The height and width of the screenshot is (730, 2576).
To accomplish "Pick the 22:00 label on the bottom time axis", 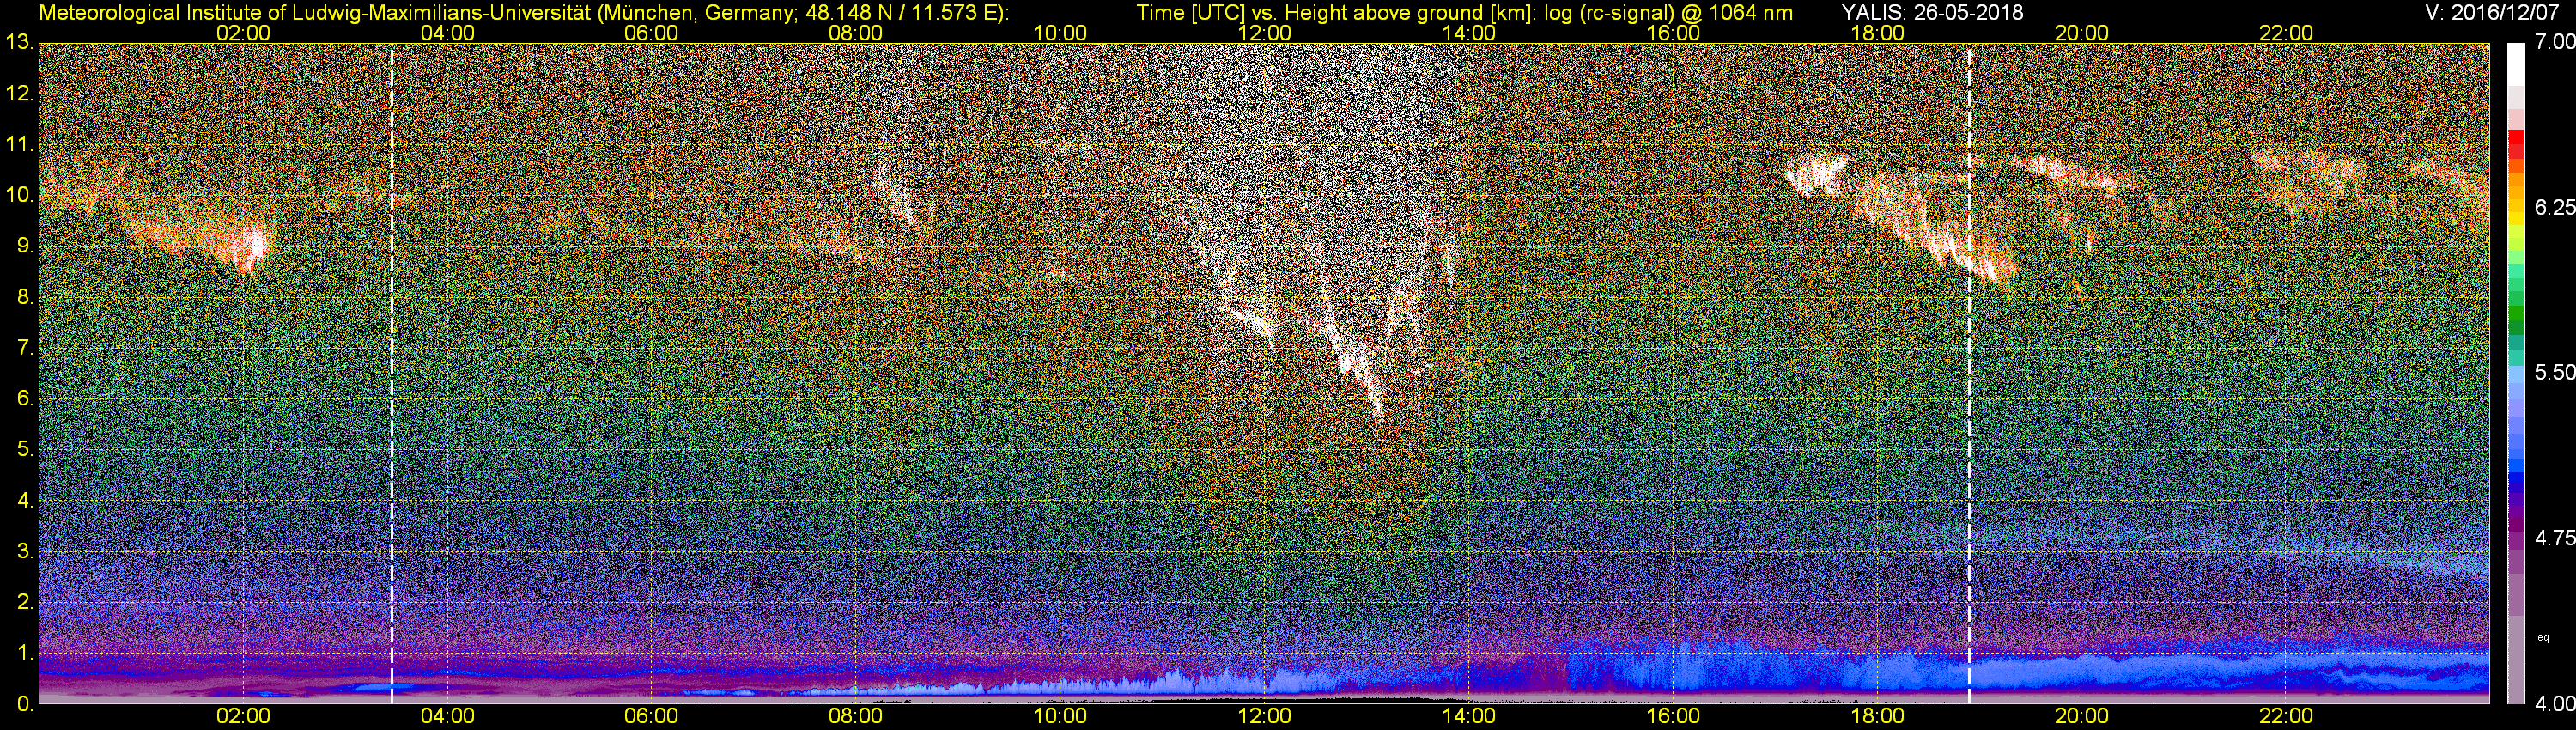I will [2286, 717].
